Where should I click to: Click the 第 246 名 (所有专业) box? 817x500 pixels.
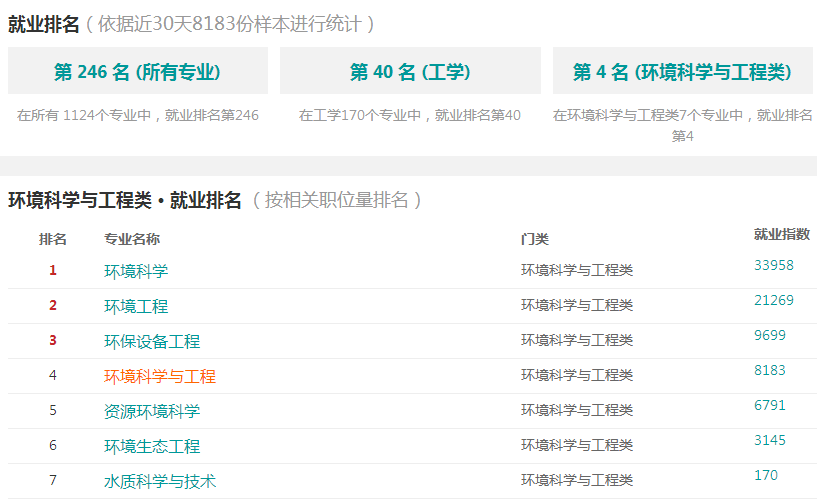138,71
